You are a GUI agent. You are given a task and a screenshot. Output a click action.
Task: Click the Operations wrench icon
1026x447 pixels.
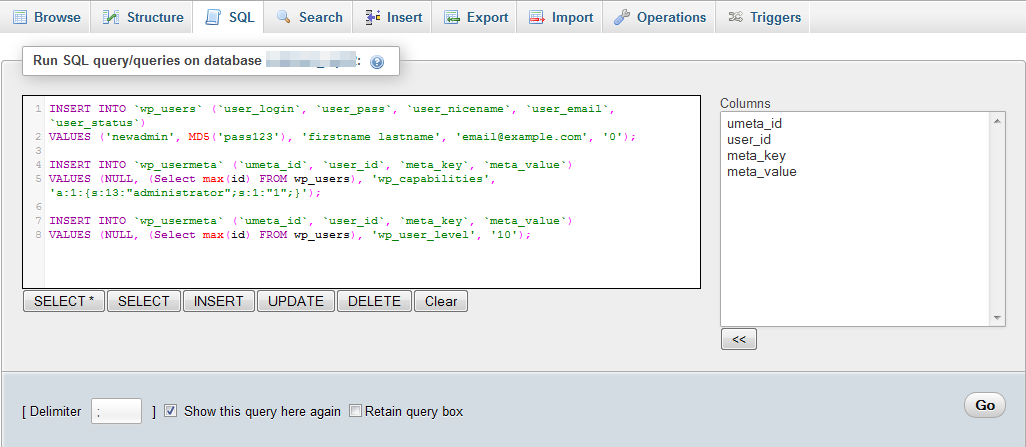[622, 17]
